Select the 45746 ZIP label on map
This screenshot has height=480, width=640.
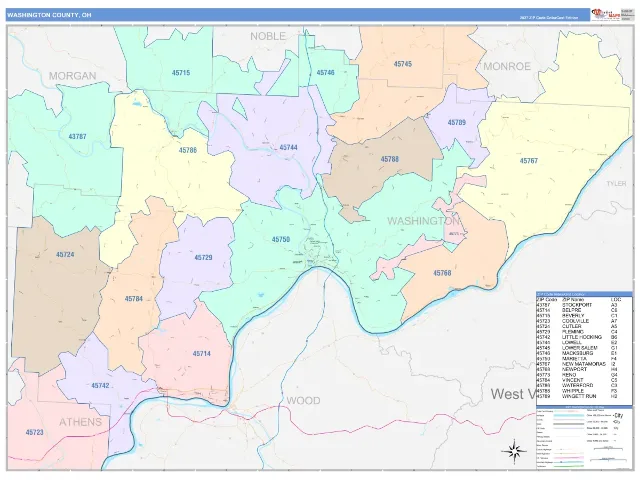(x=325, y=73)
